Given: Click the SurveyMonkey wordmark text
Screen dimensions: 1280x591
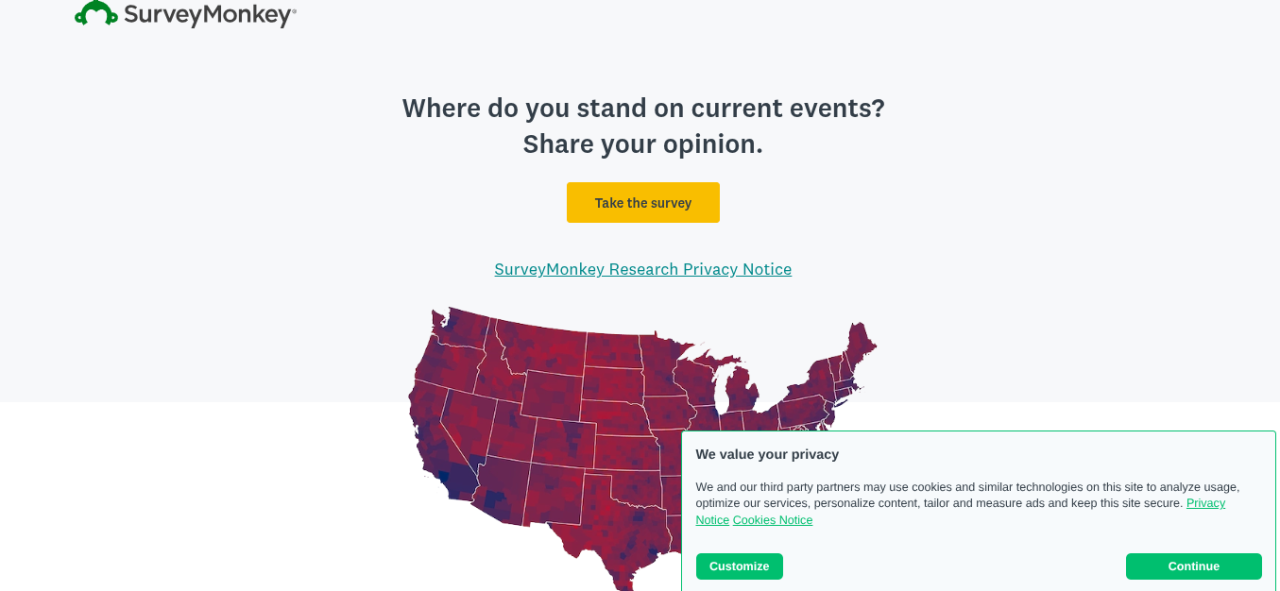Looking at the screenshot, I should 209,15.
